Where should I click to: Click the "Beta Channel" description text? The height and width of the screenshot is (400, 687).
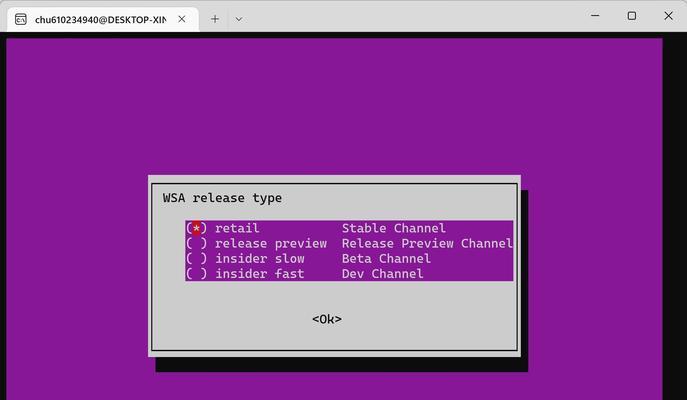386,258
